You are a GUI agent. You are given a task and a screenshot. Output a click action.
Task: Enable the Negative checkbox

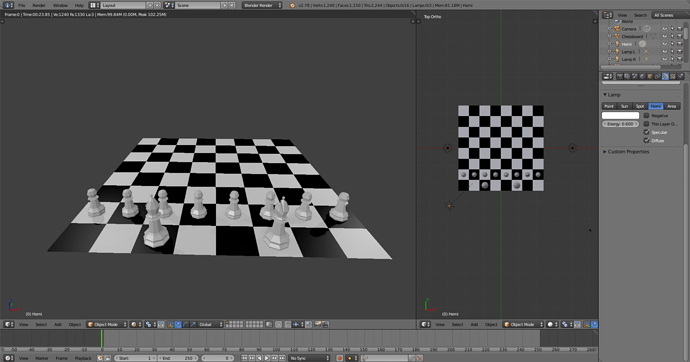646,115
